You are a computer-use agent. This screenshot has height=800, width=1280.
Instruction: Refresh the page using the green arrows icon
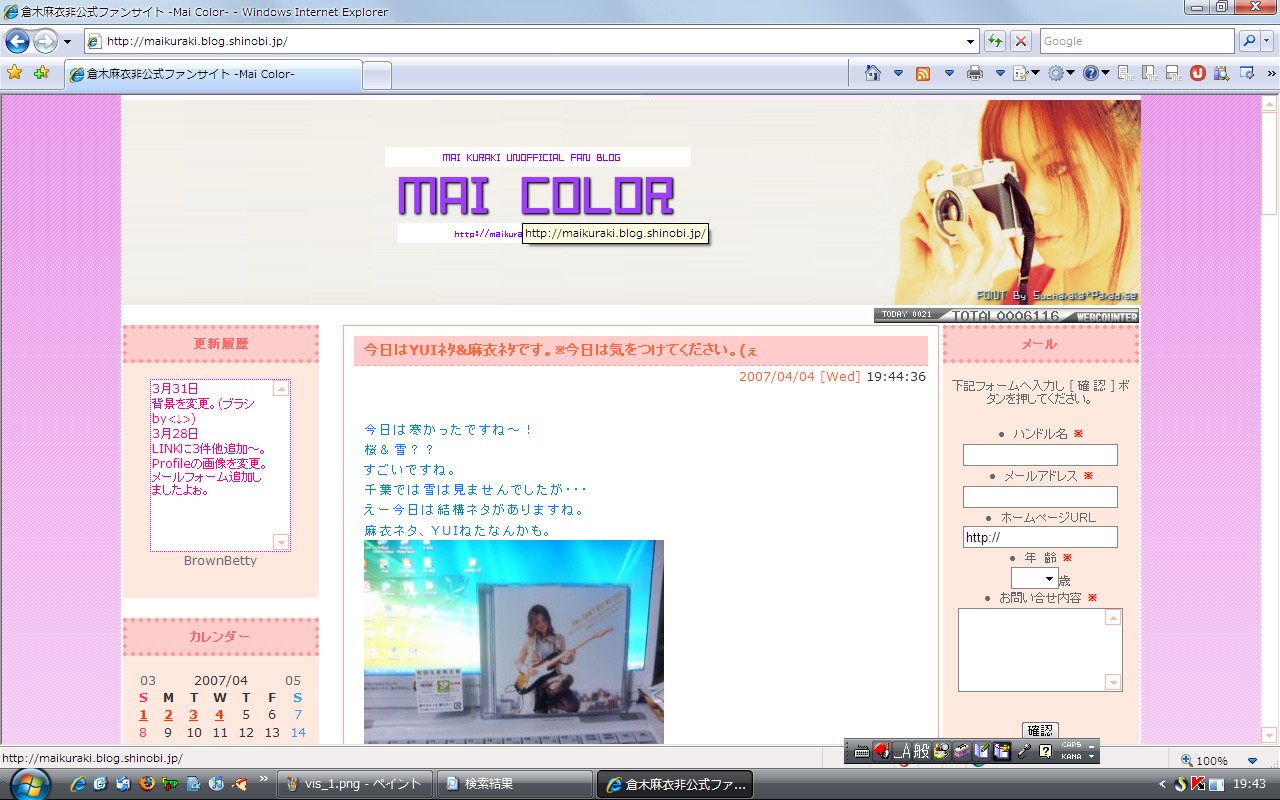pyautogui.click(x=995, y=41)
